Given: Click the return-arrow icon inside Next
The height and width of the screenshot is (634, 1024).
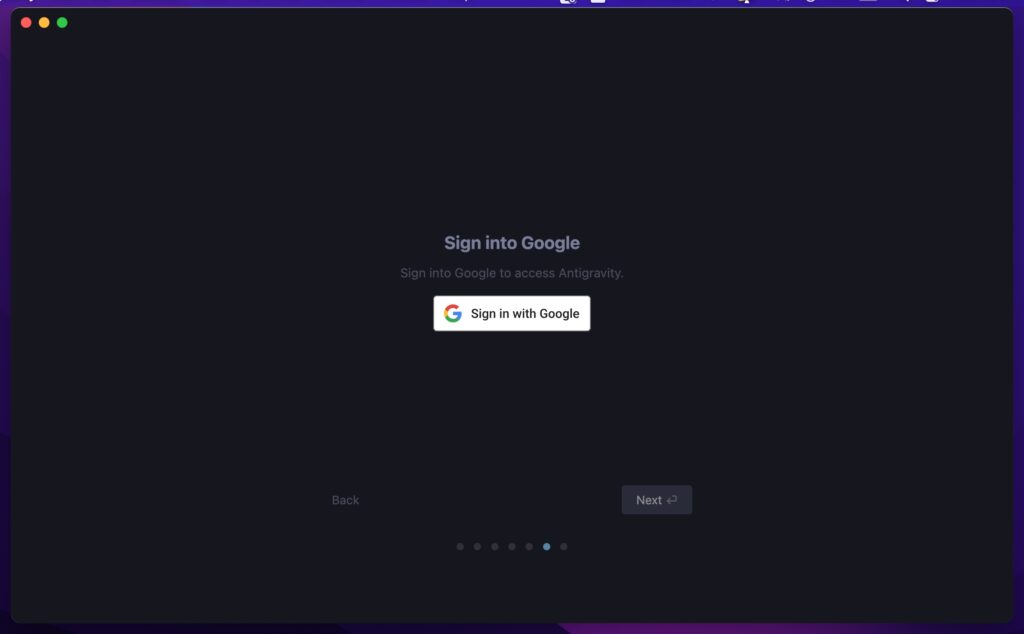Looking at the screenshot, I should 671,500.
